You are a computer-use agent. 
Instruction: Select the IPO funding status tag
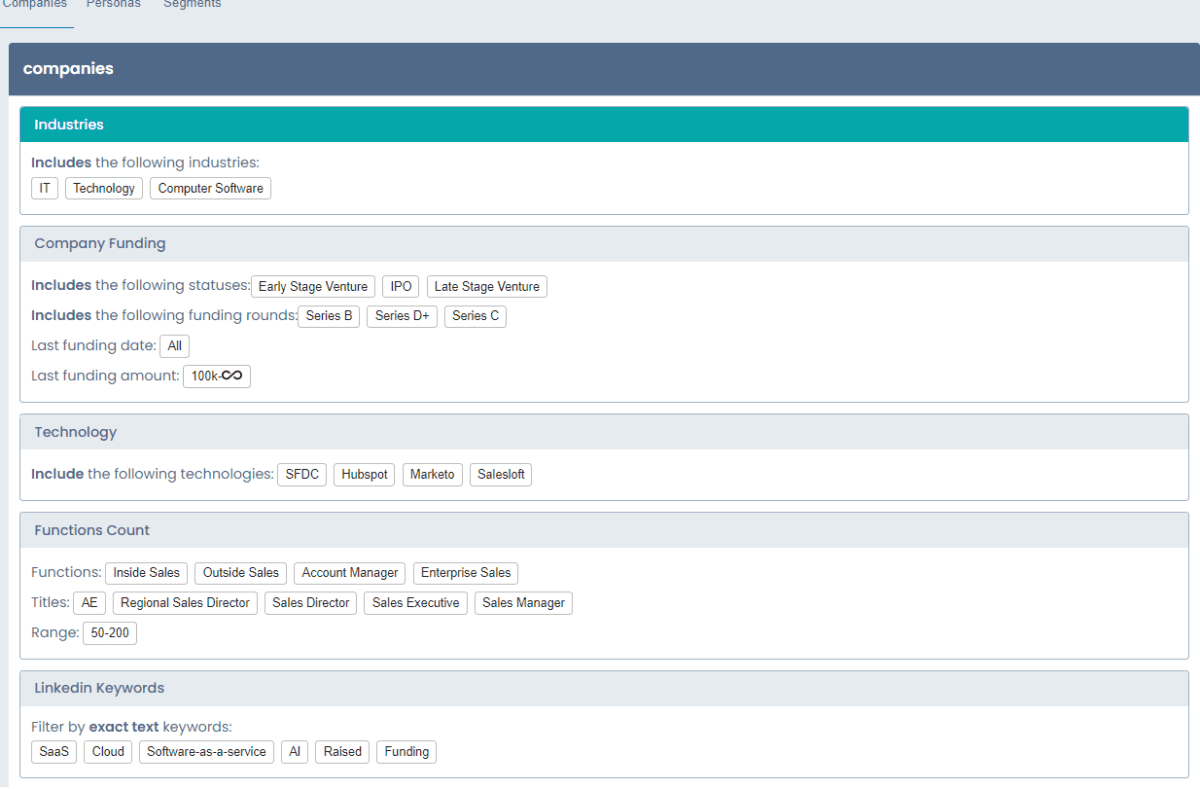coord(401,287)
